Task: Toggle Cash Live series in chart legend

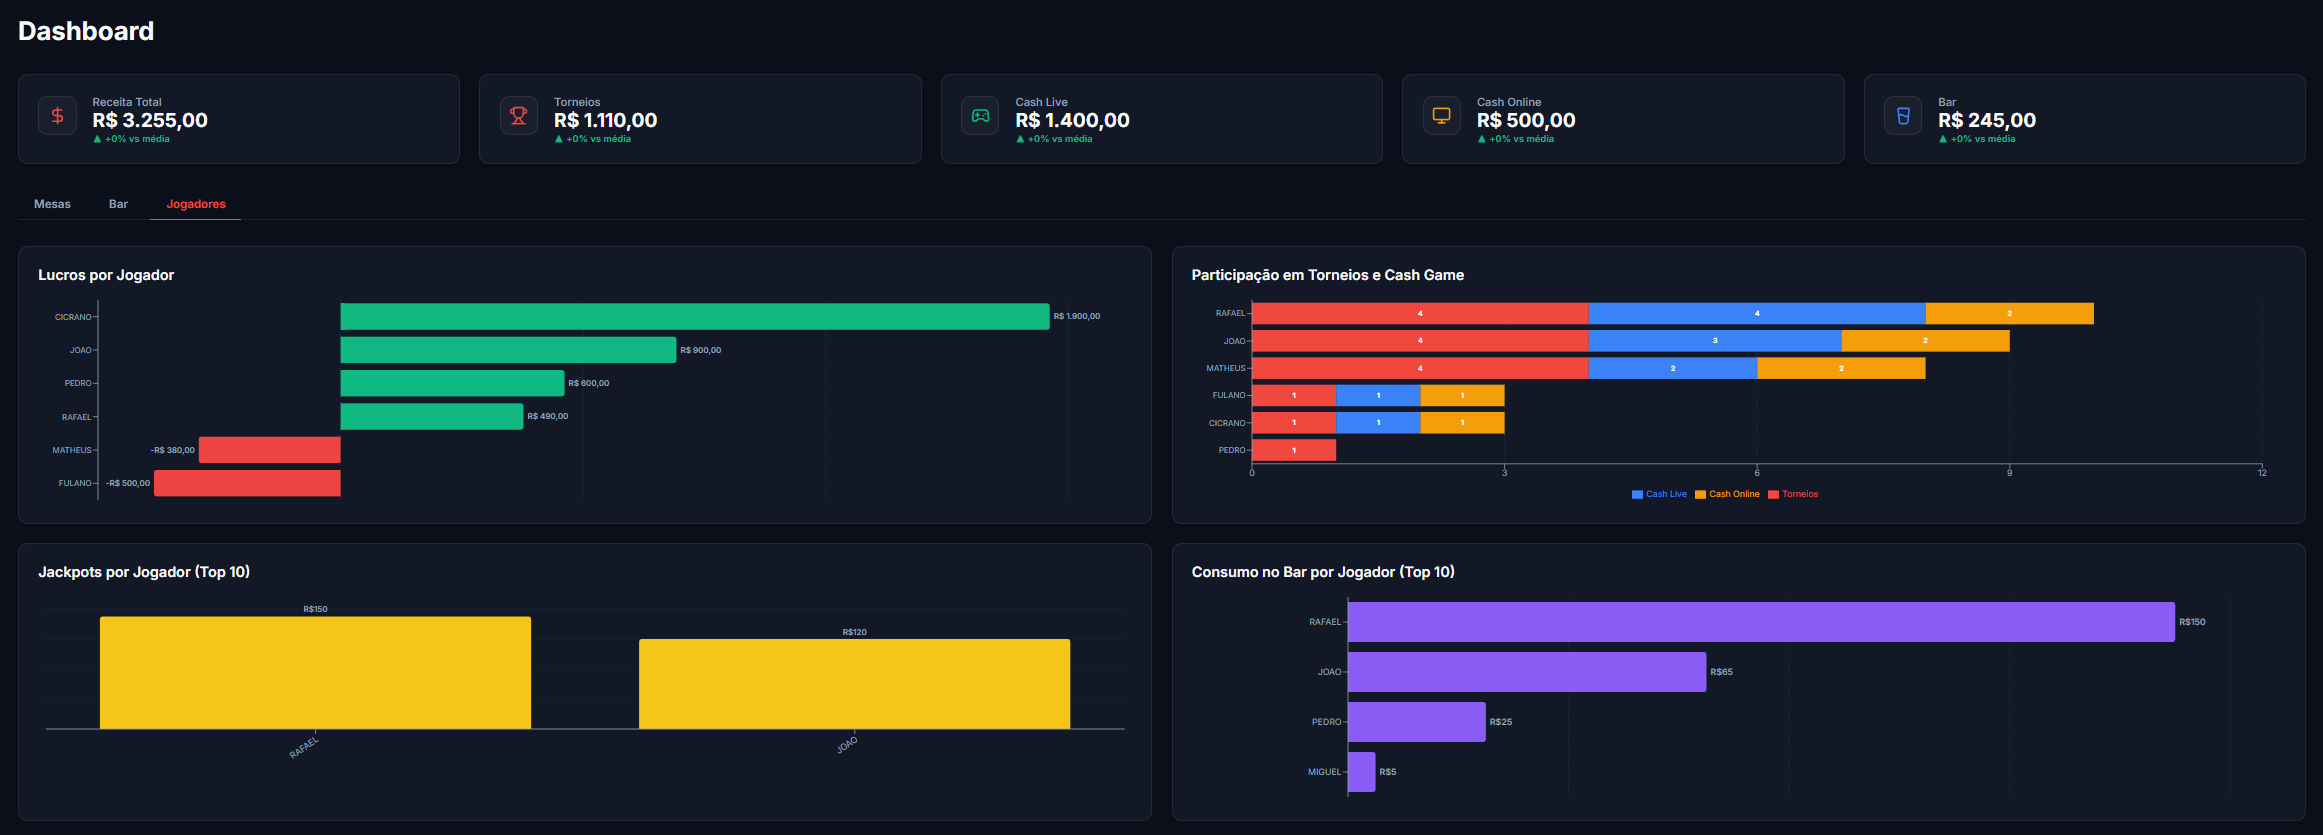Action: 1659,494
